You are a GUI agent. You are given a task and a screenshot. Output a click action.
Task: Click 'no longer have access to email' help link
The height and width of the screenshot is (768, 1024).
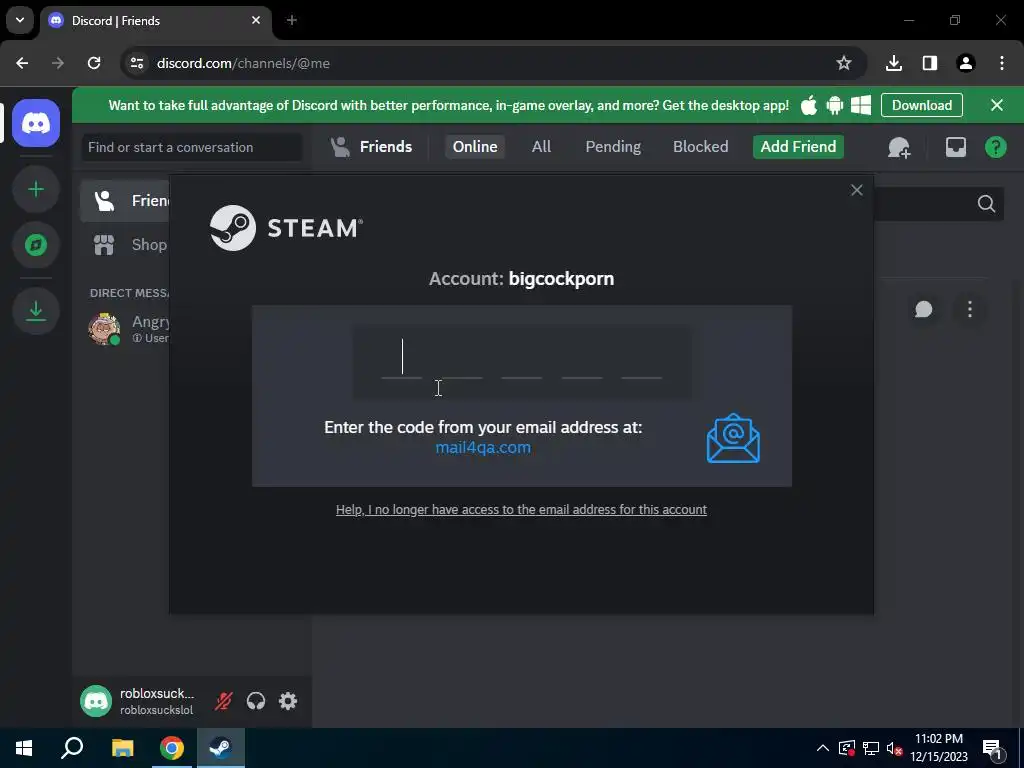point(521,509)
